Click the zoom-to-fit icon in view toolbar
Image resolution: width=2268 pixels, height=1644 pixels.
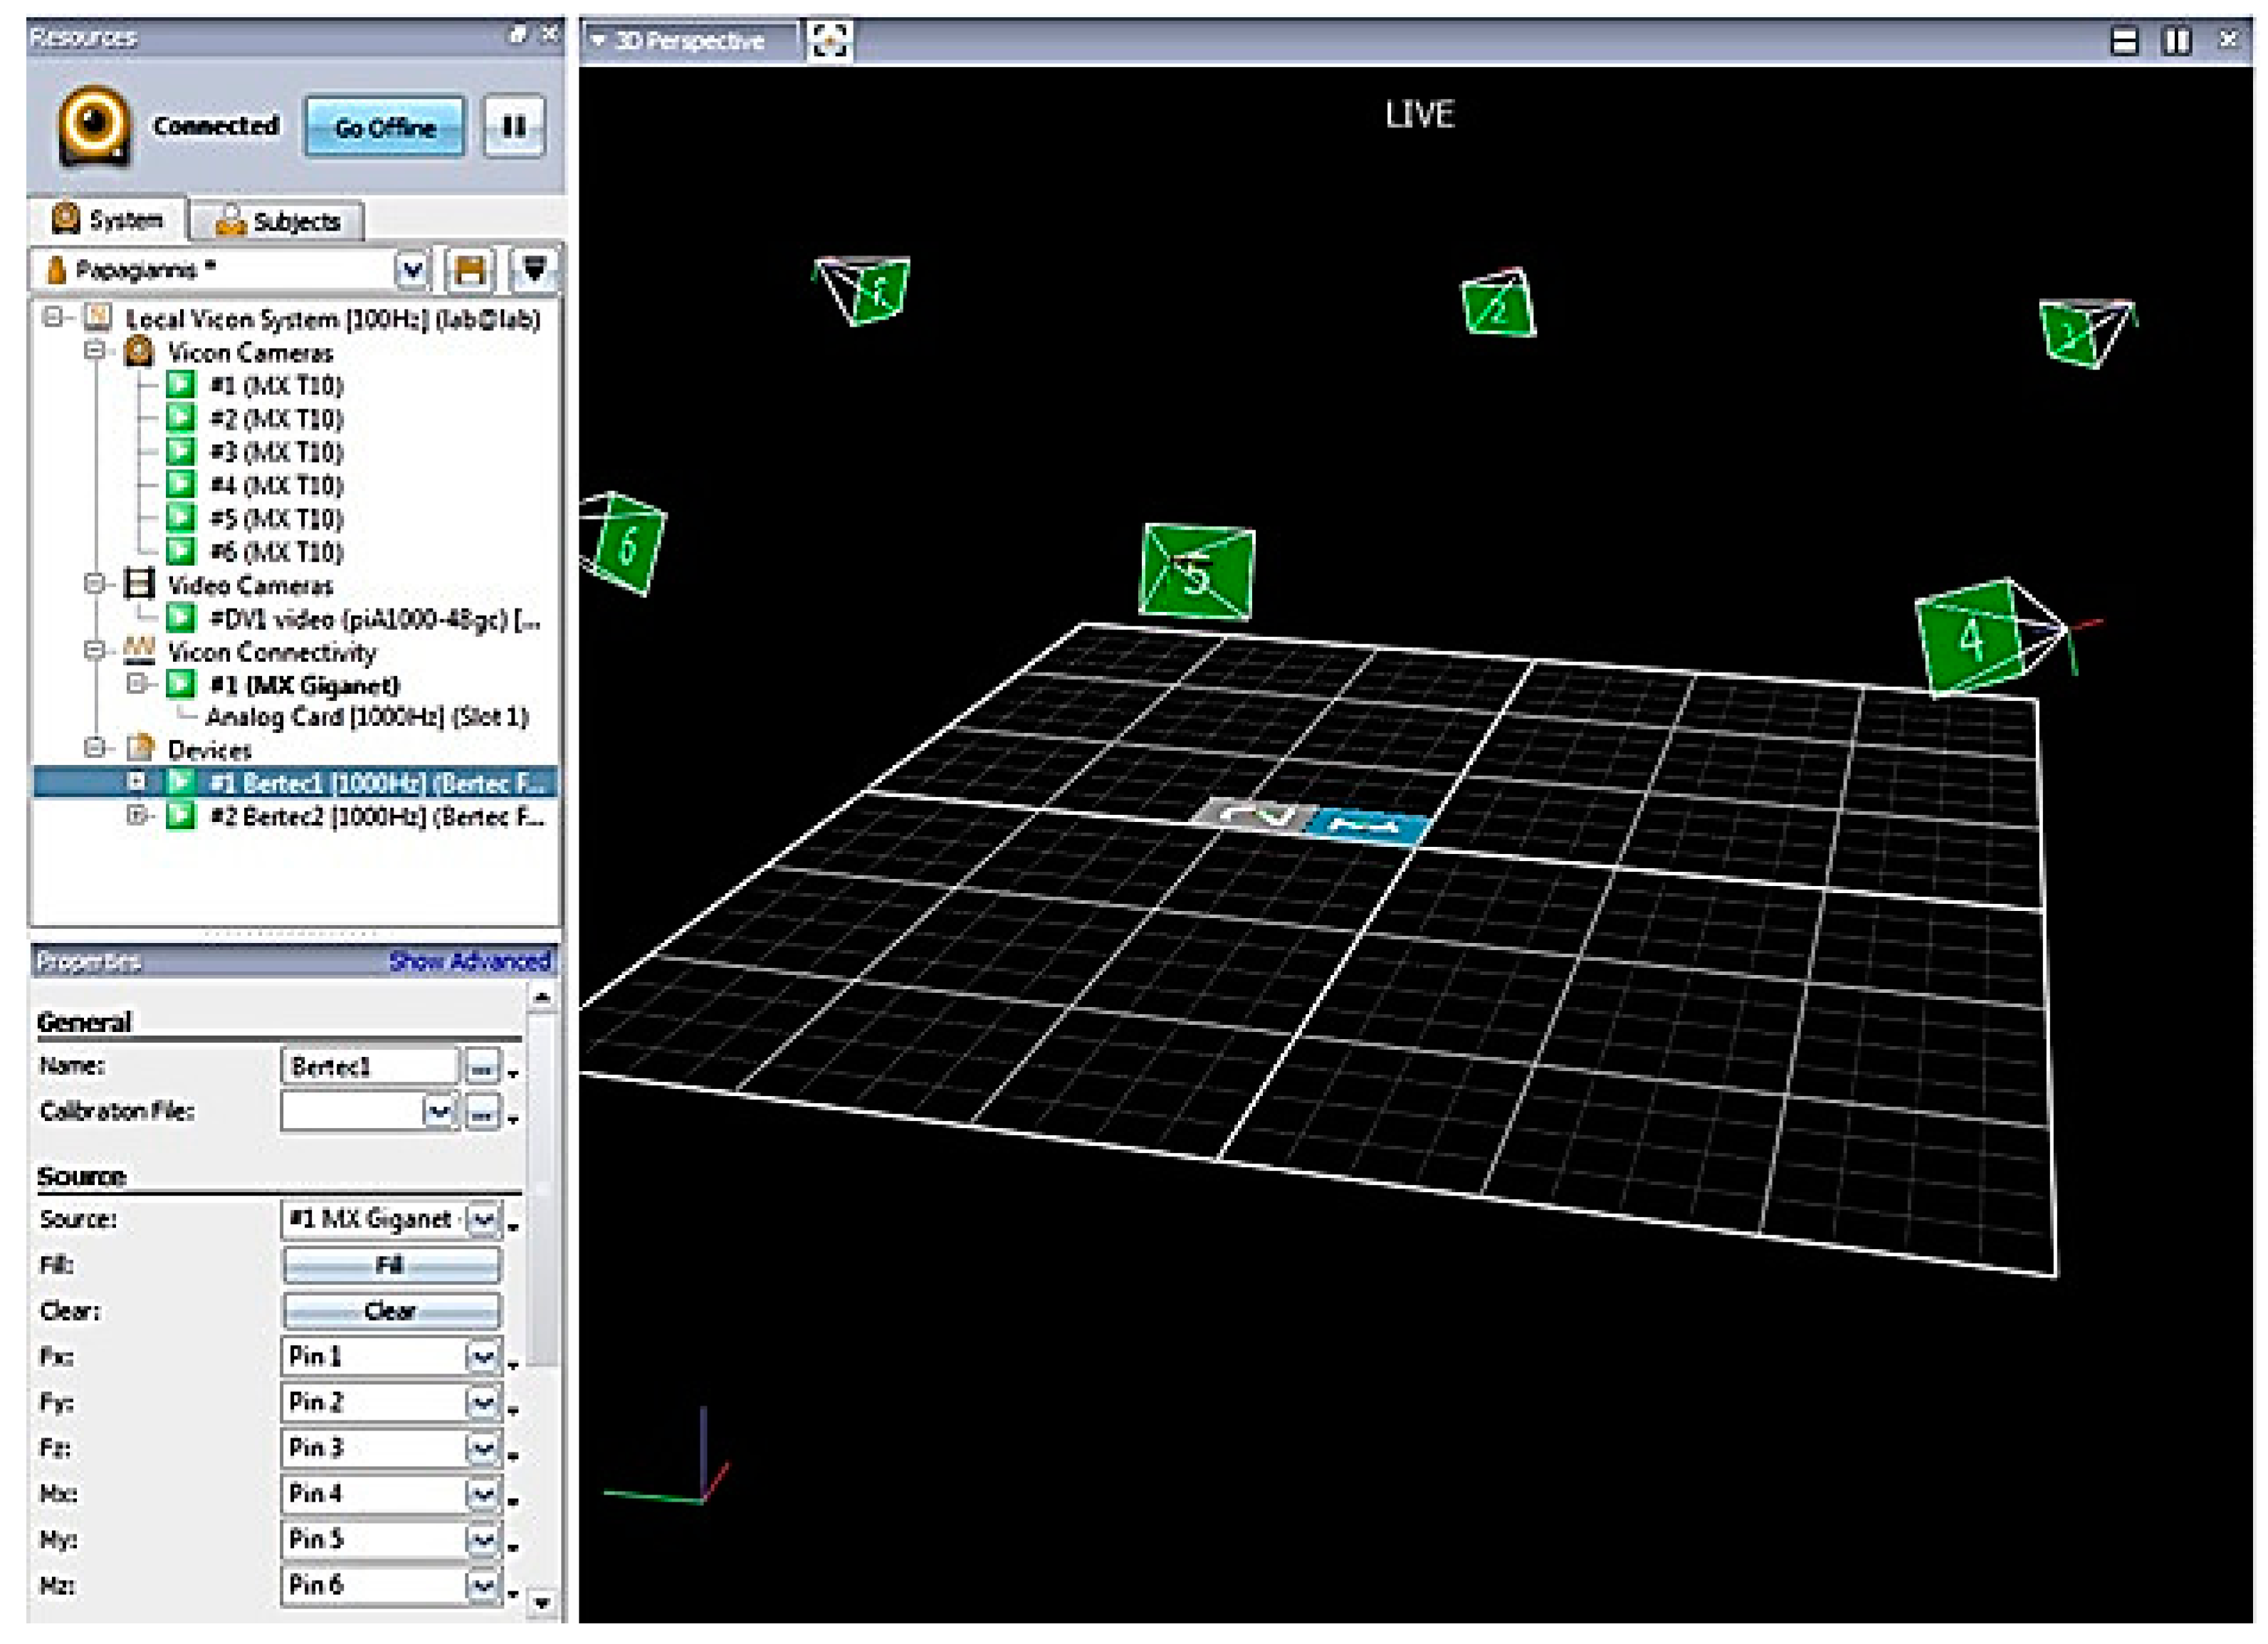click(829, 40)
